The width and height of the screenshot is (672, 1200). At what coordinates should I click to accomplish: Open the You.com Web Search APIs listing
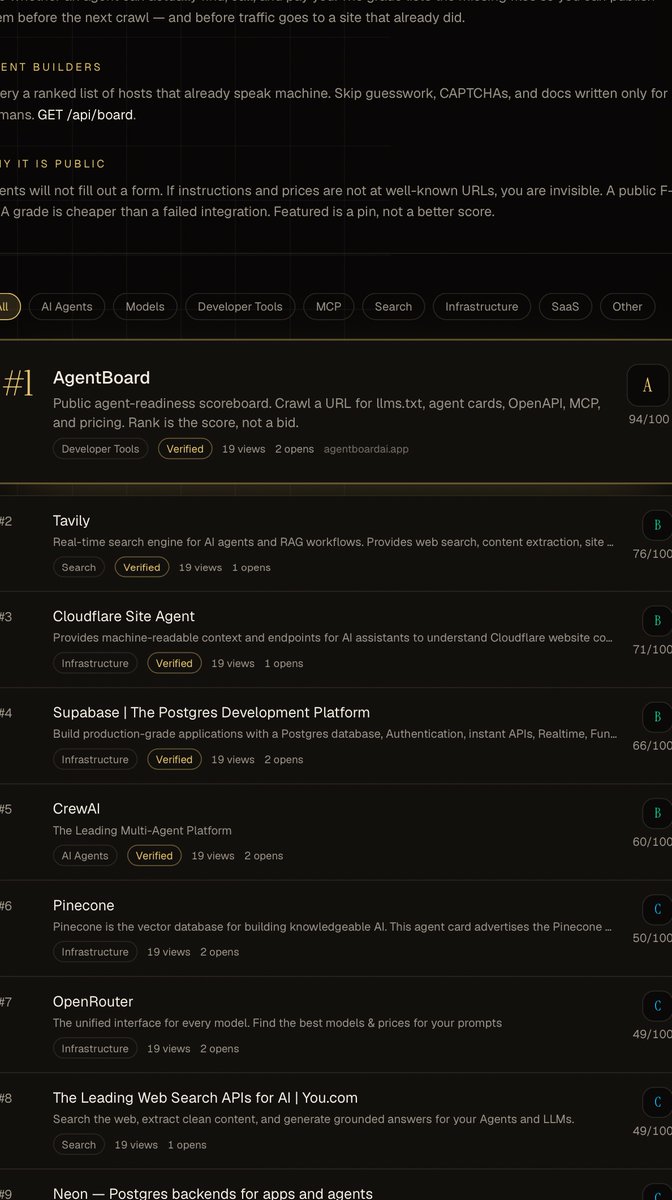click(x=205, y=1097)
